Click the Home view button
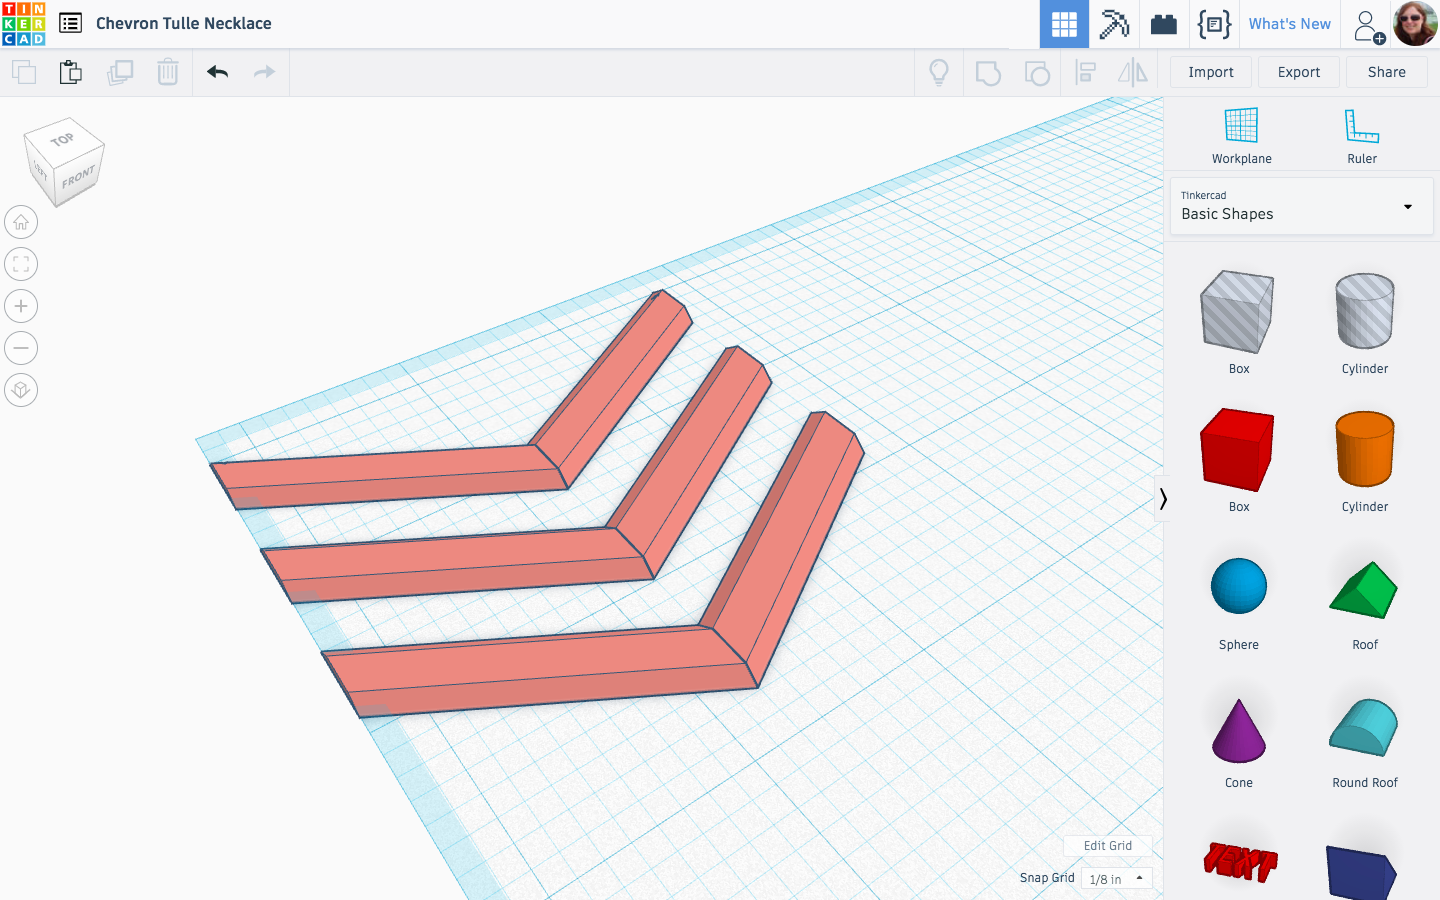Image resolution: width=1440 pixels, height=900 pixels. coord(21,222)
